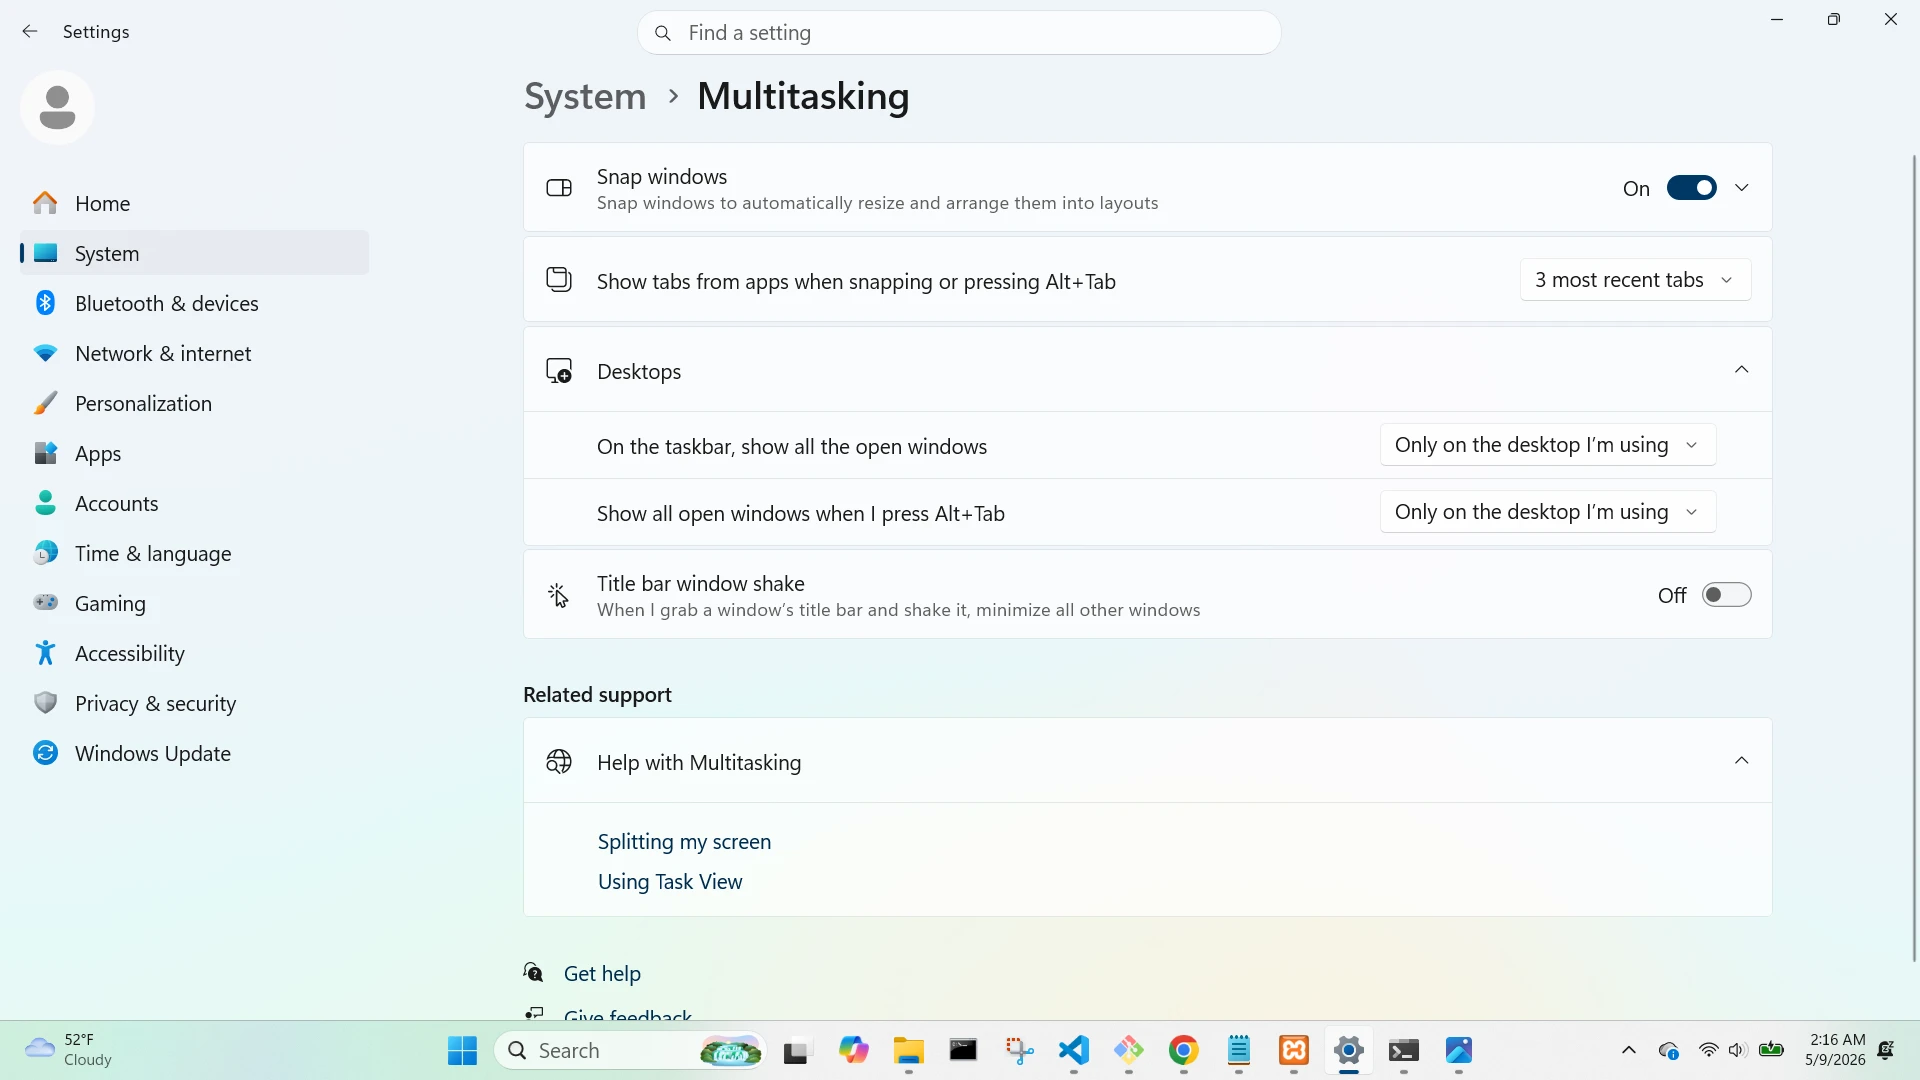1920x1080 pixels.
Task: Click the Settings gear on the taskbar
Action: pos(1349,1051)
